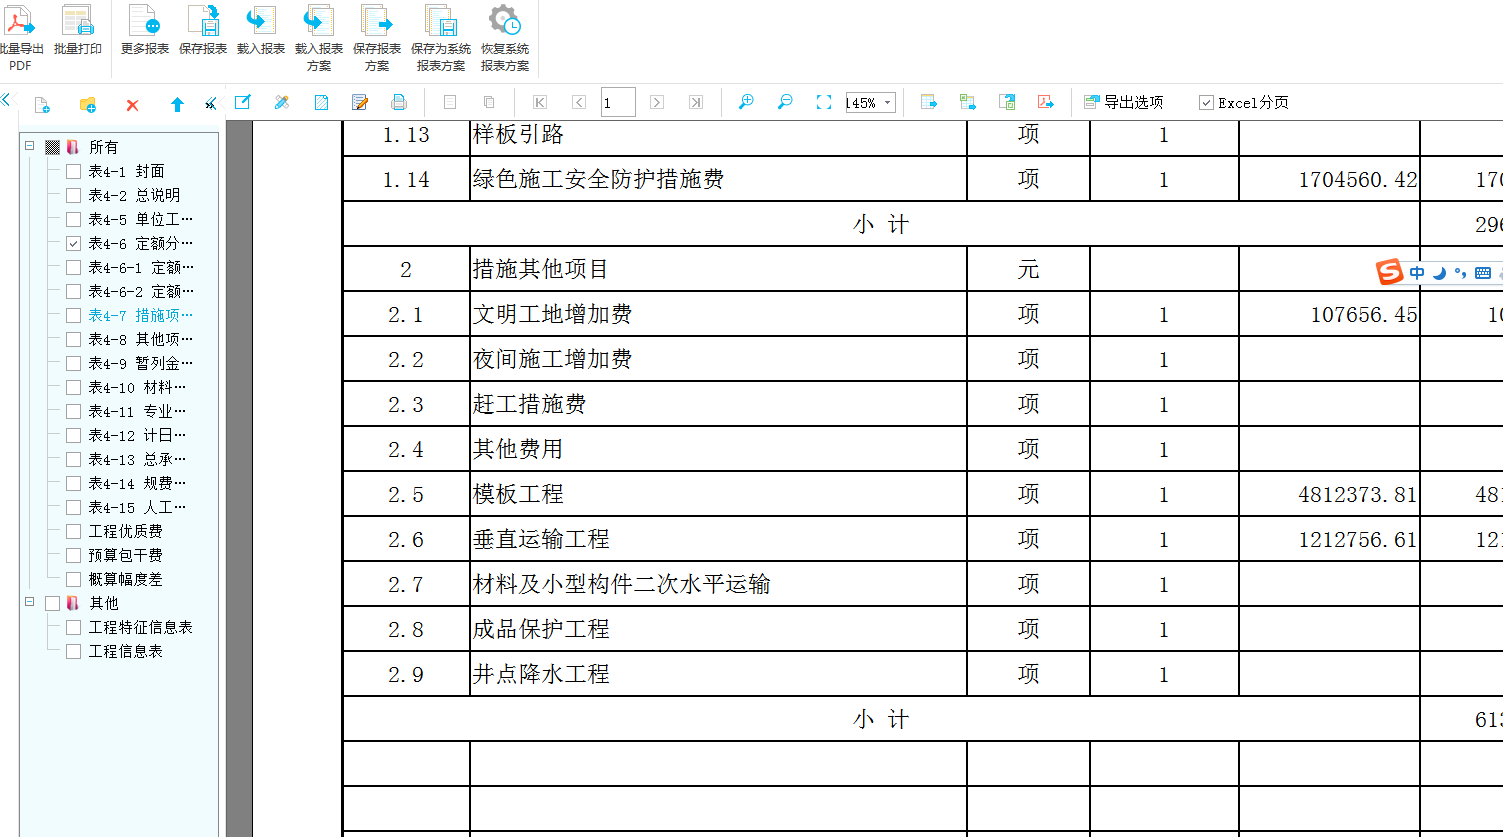The width and height of the screenshot is (1503, 837).
Task: Click the report design ruler-pencil icon
Action: [x=282, y=102]
